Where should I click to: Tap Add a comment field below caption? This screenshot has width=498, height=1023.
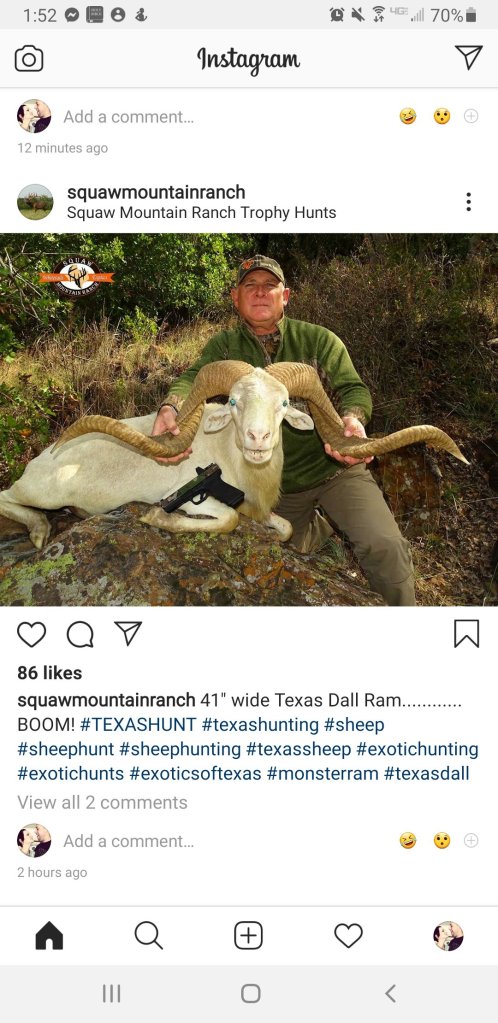[x=129, y=842]
